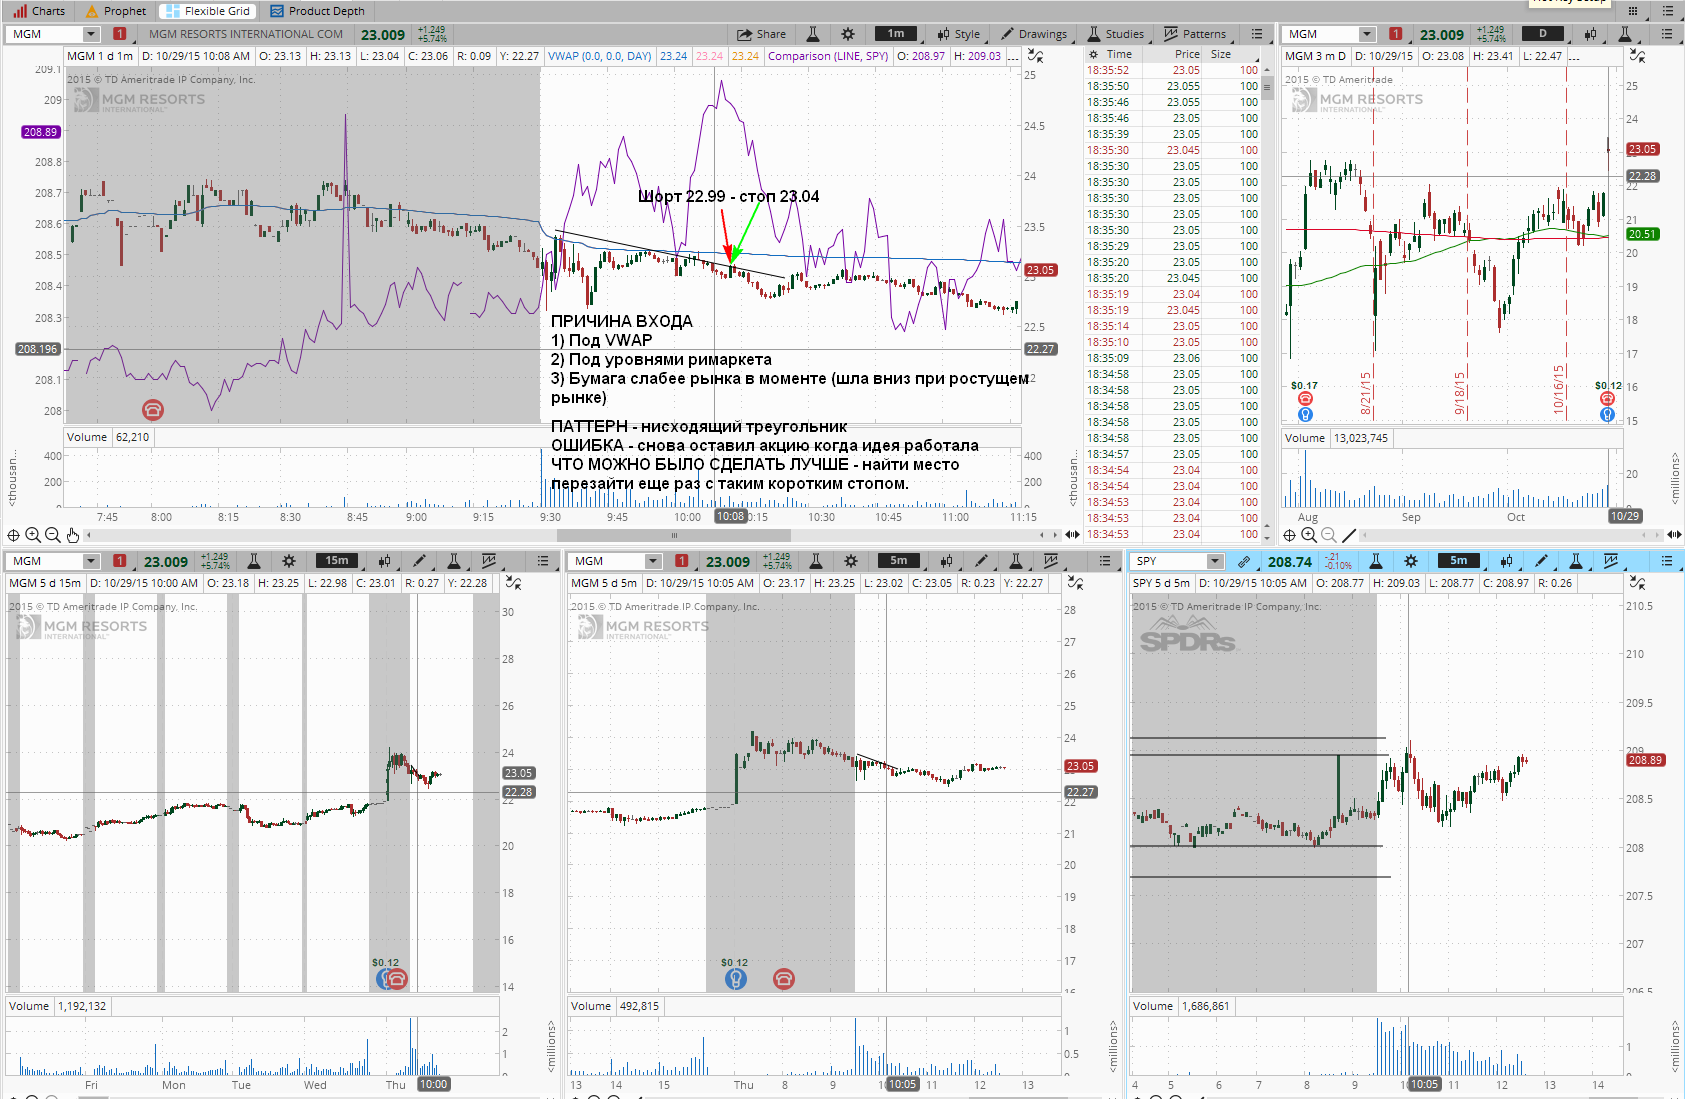Click purple 208.89 SPY price label on the main chart
Viewport: 1685px width, 1099px height.
(x=41, y=132)
